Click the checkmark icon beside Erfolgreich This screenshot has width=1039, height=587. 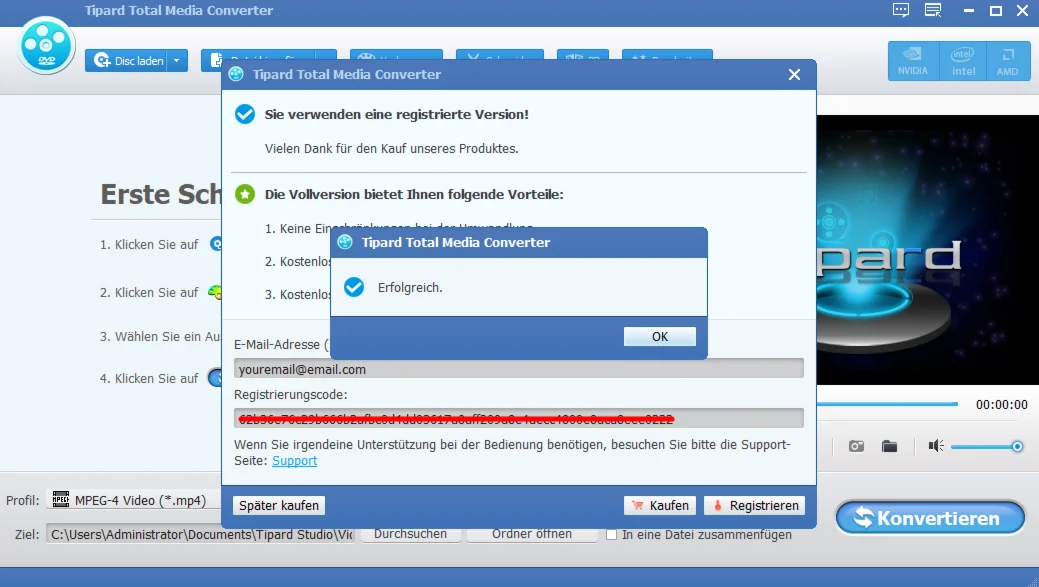[354, 287]
